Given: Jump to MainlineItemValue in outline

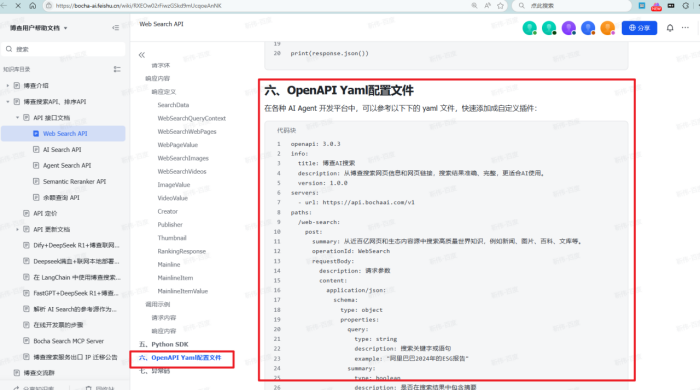Looking at the screenshot, I should click(x=183, y=291).
